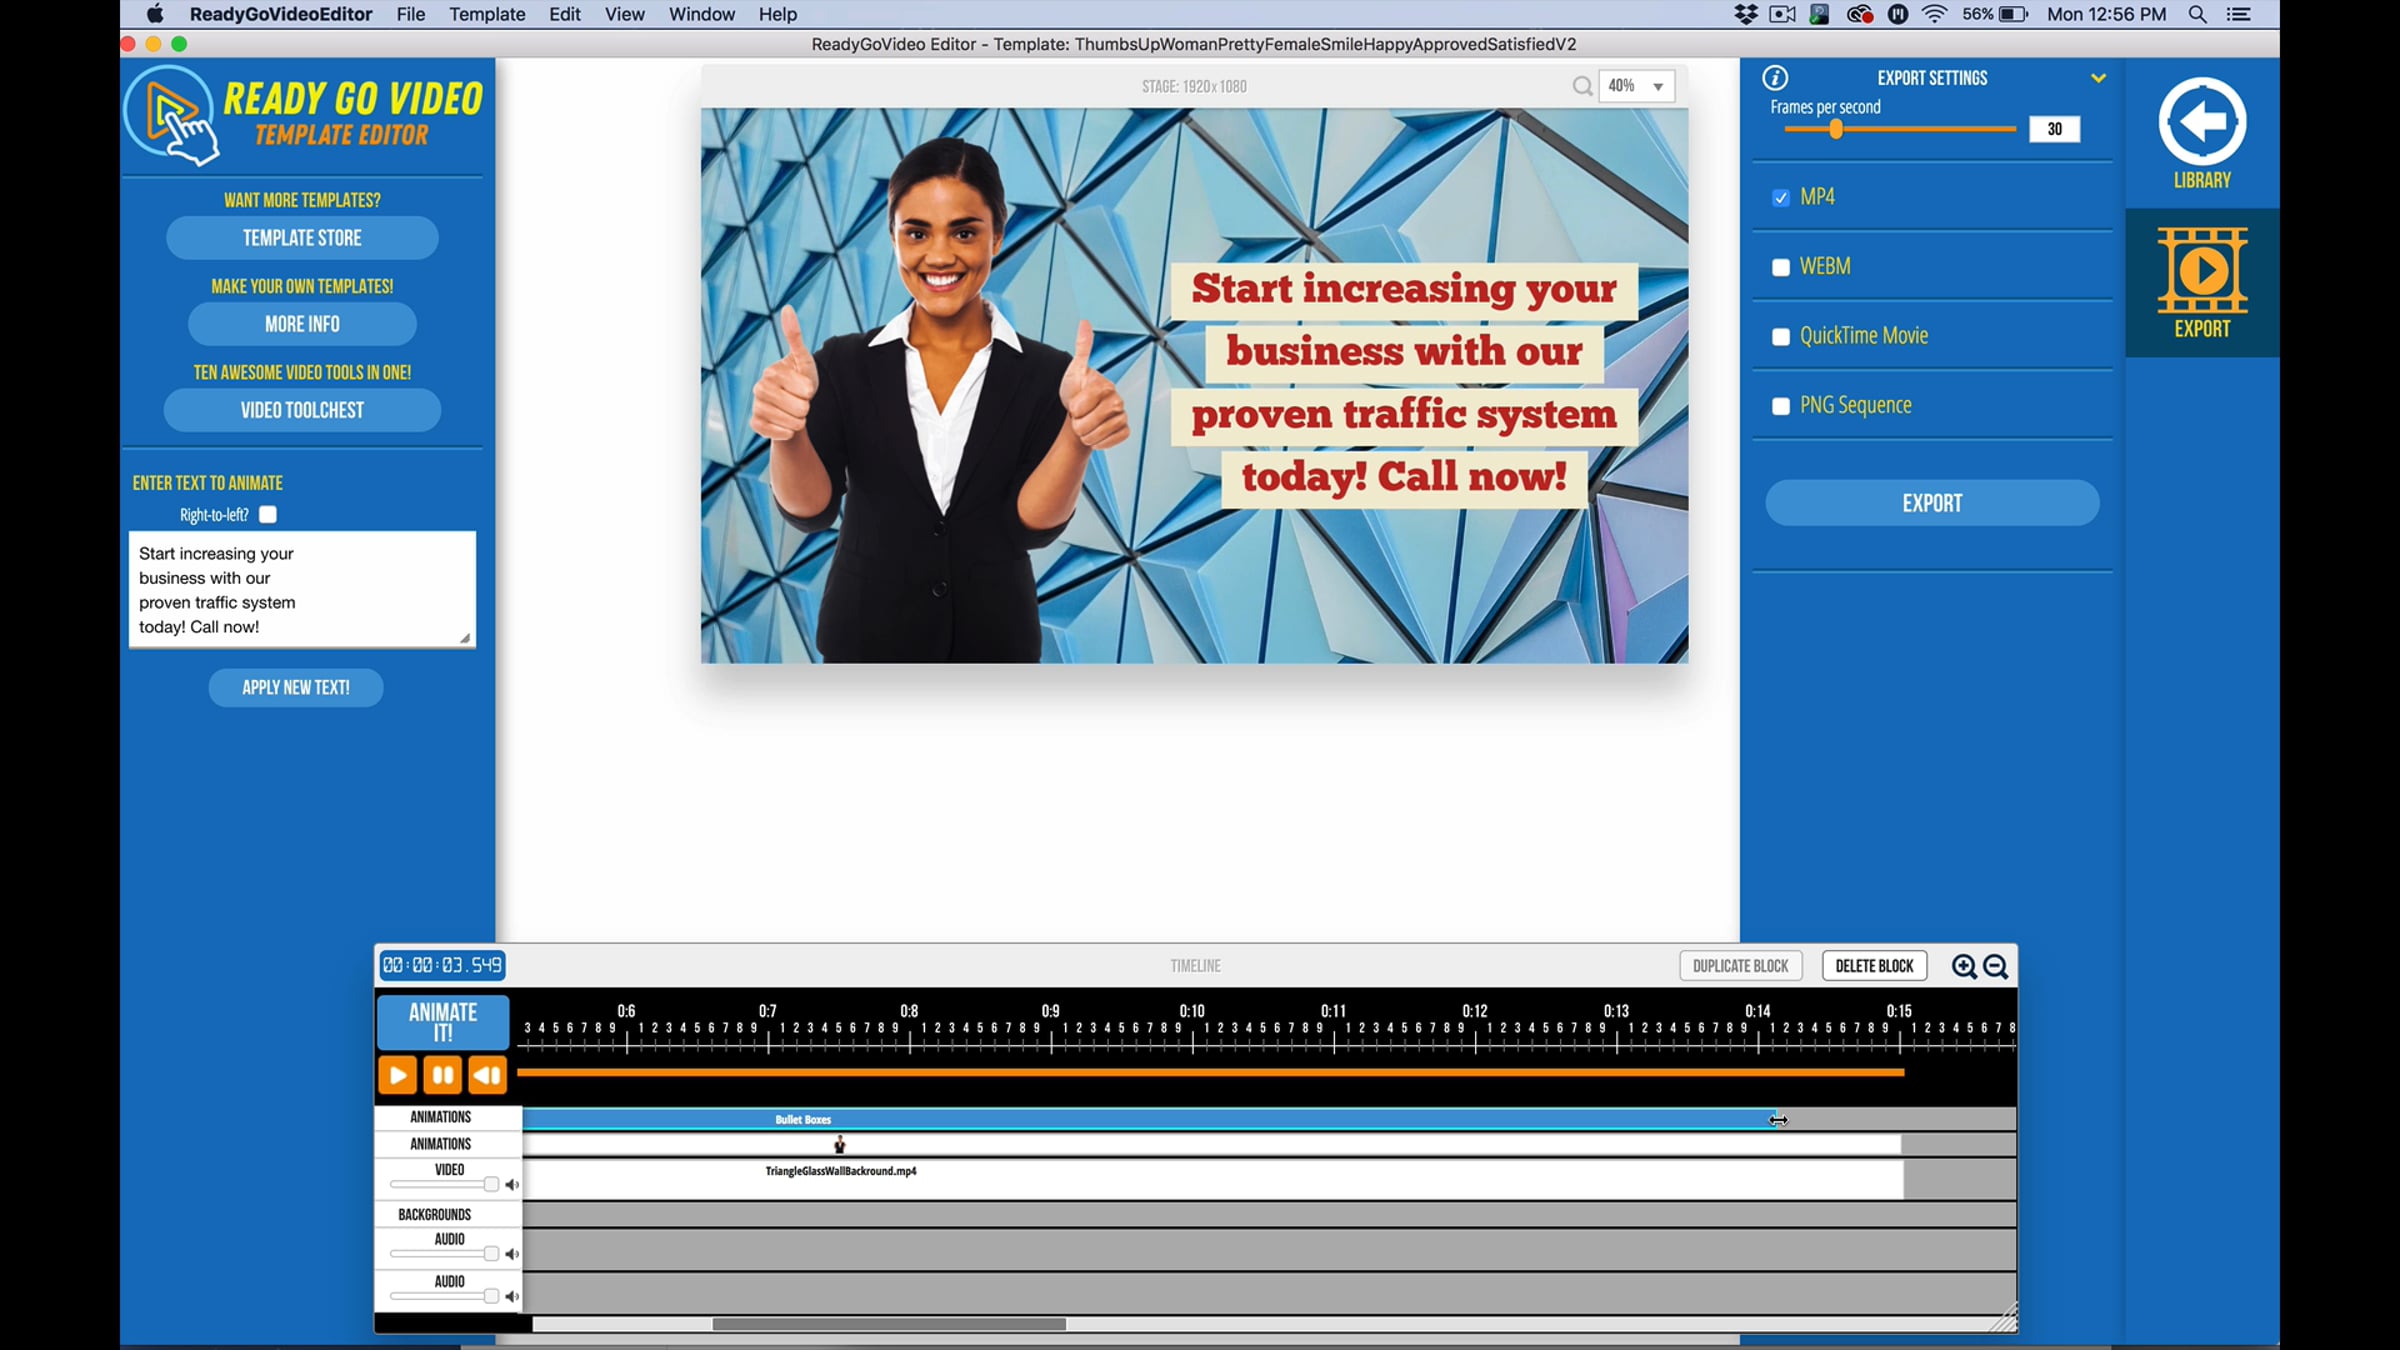Click the Export Settings info icon

[1775, 78]
